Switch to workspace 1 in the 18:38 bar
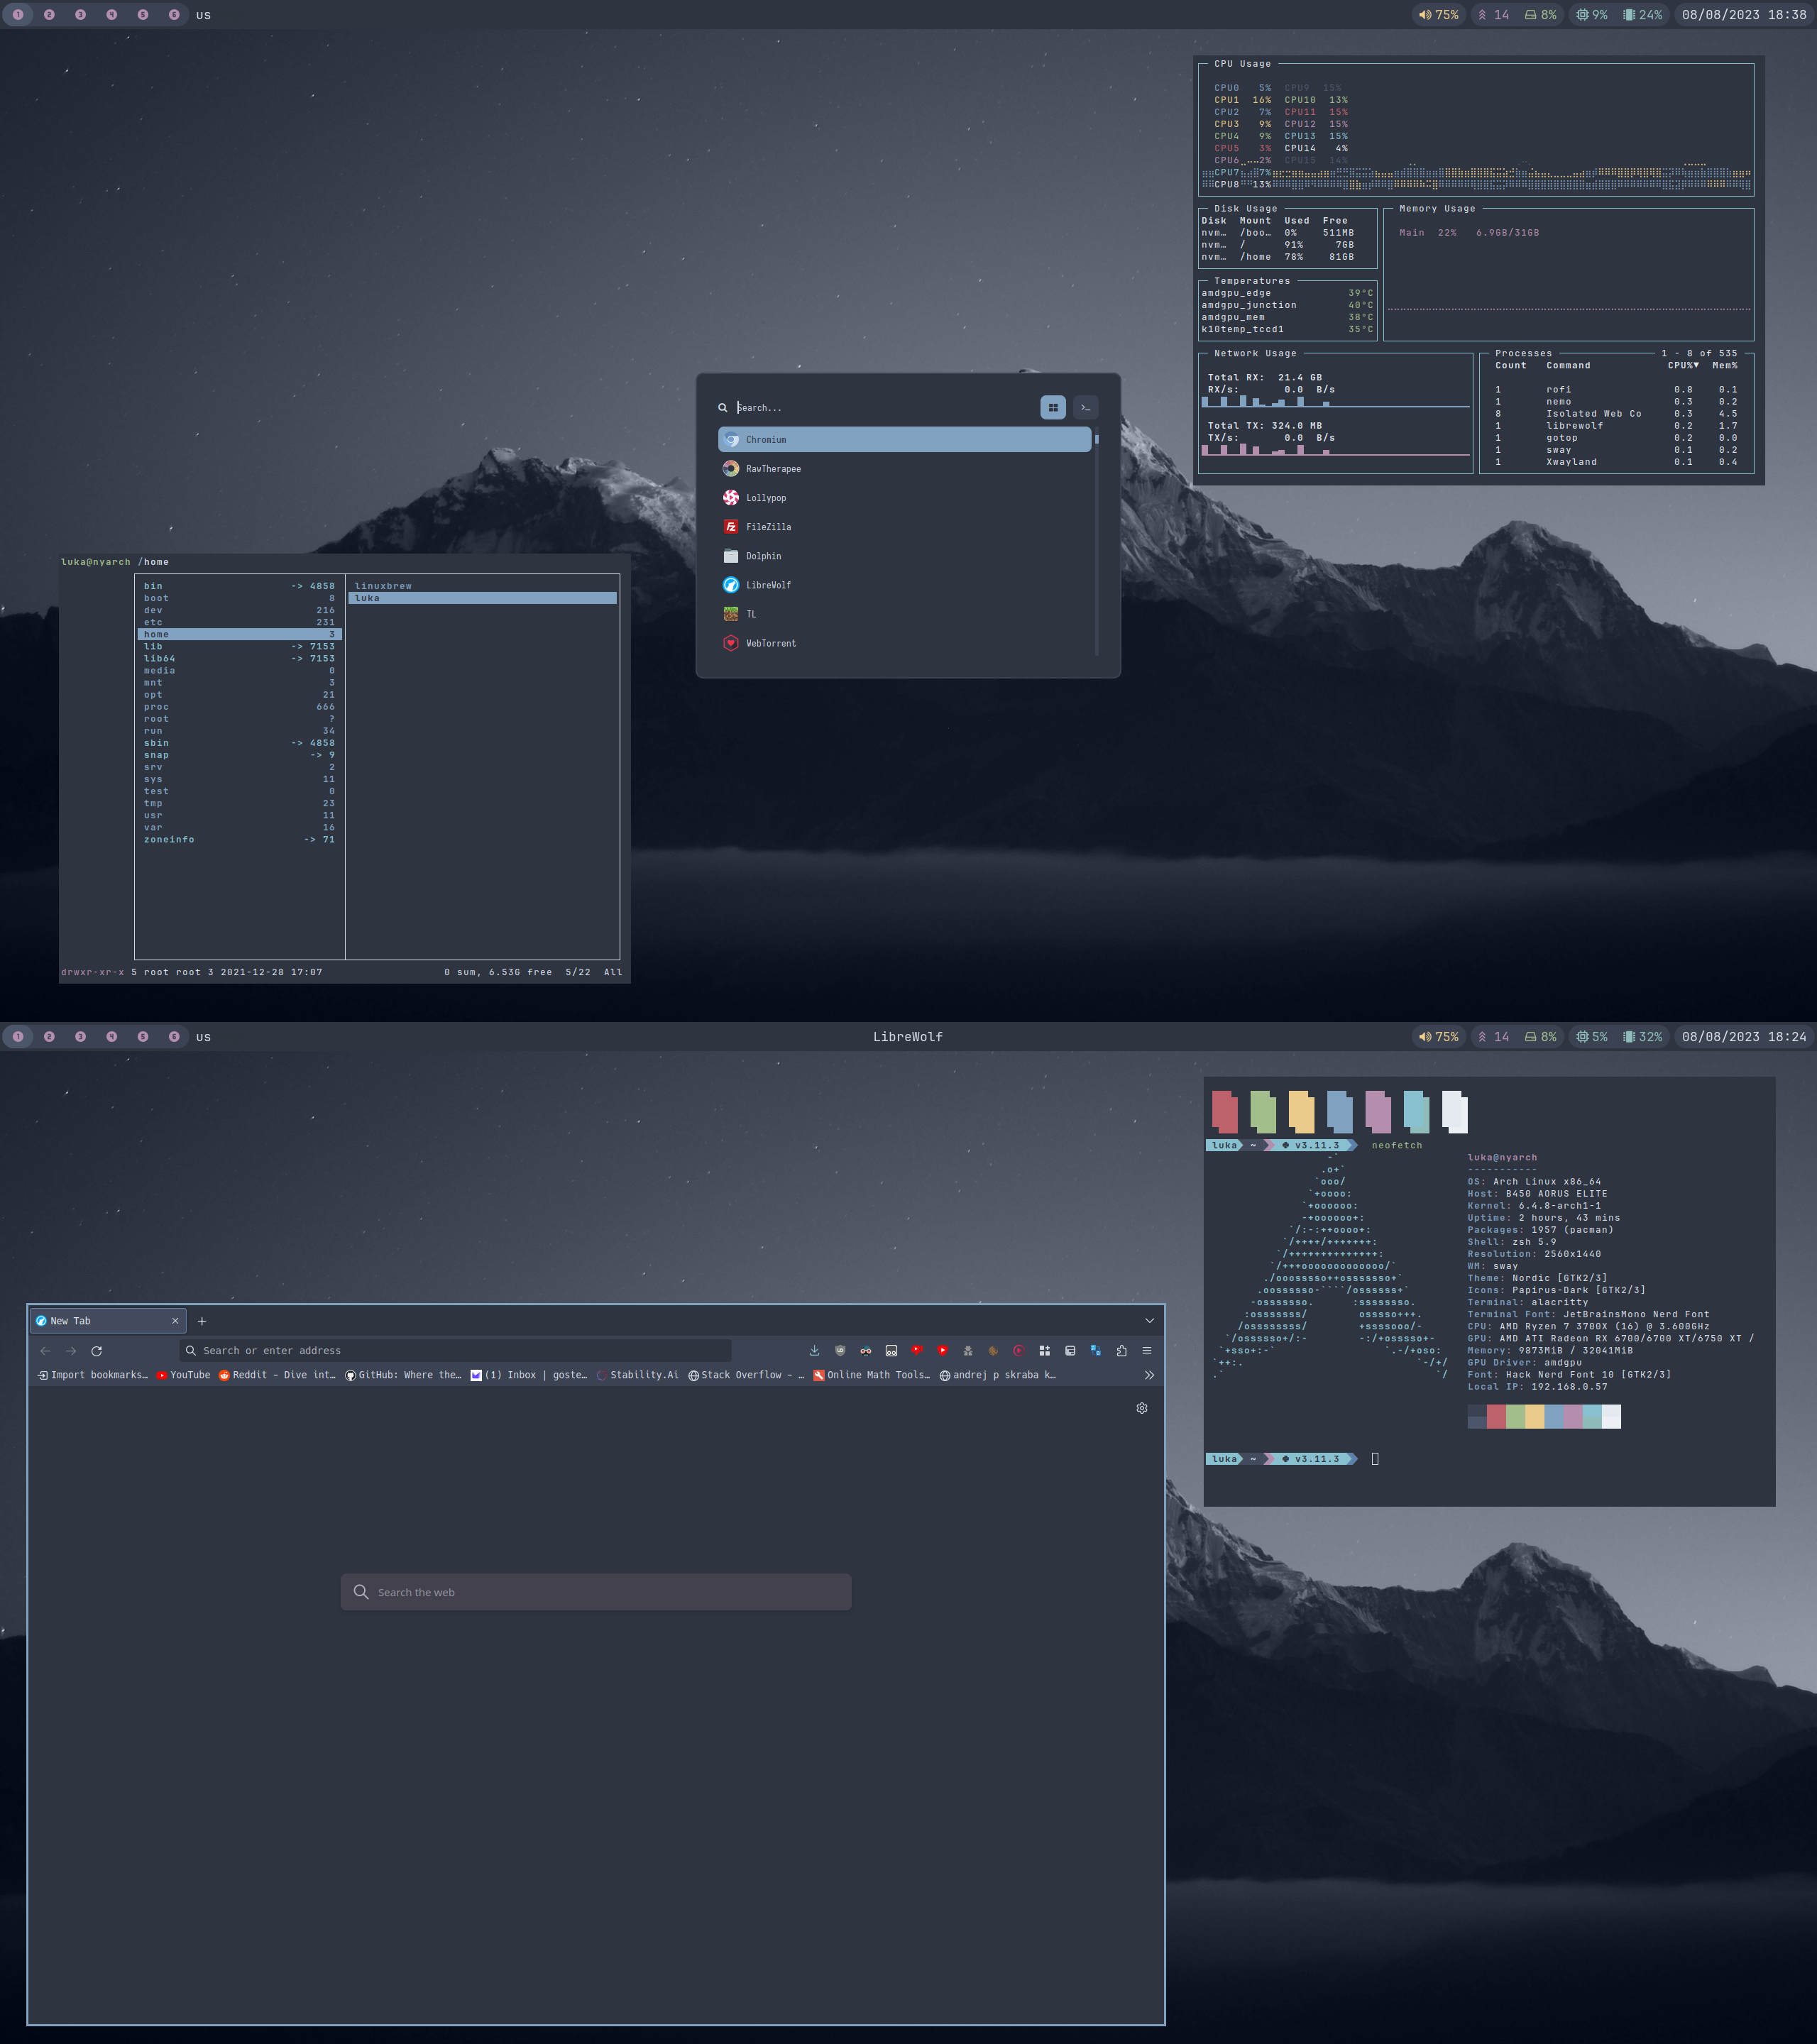This screenshot has width=1817, height=2044. pos(18,15)
